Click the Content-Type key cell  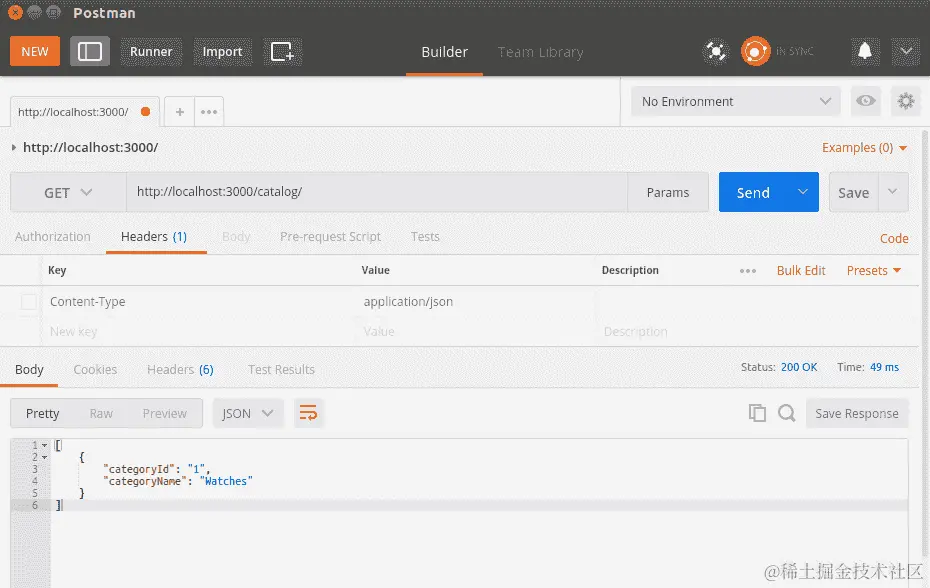tap(199, 301)
